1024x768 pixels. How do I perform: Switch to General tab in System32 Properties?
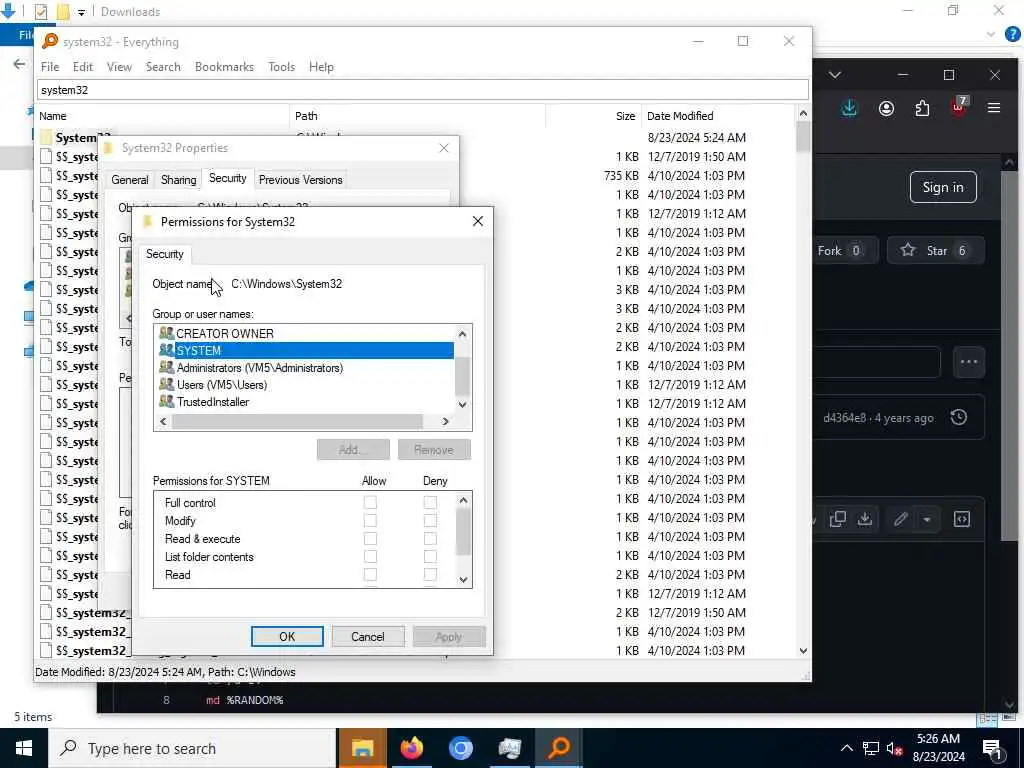coord(129,180)
